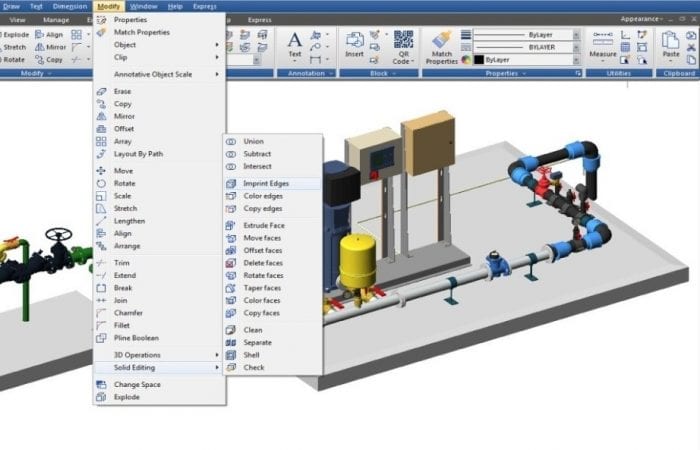Viewport: 700px width, 450px height.
Task: Open the QR Code tool
Action: 403,46
